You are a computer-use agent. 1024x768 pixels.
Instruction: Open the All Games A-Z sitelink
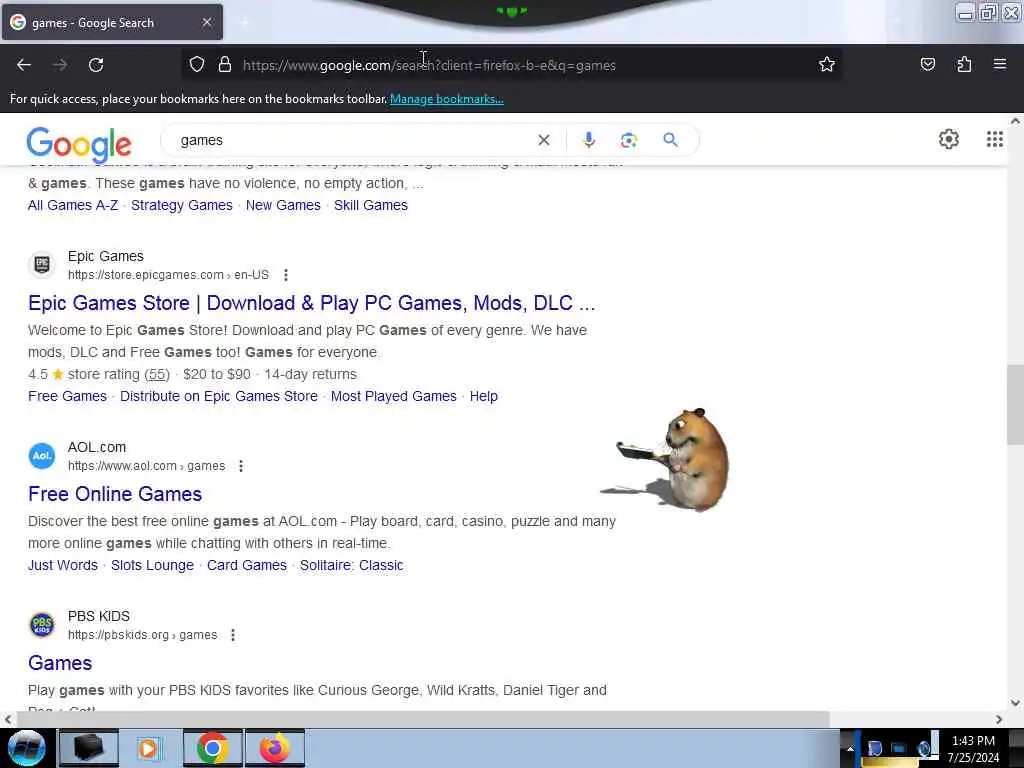click(73, 205)
